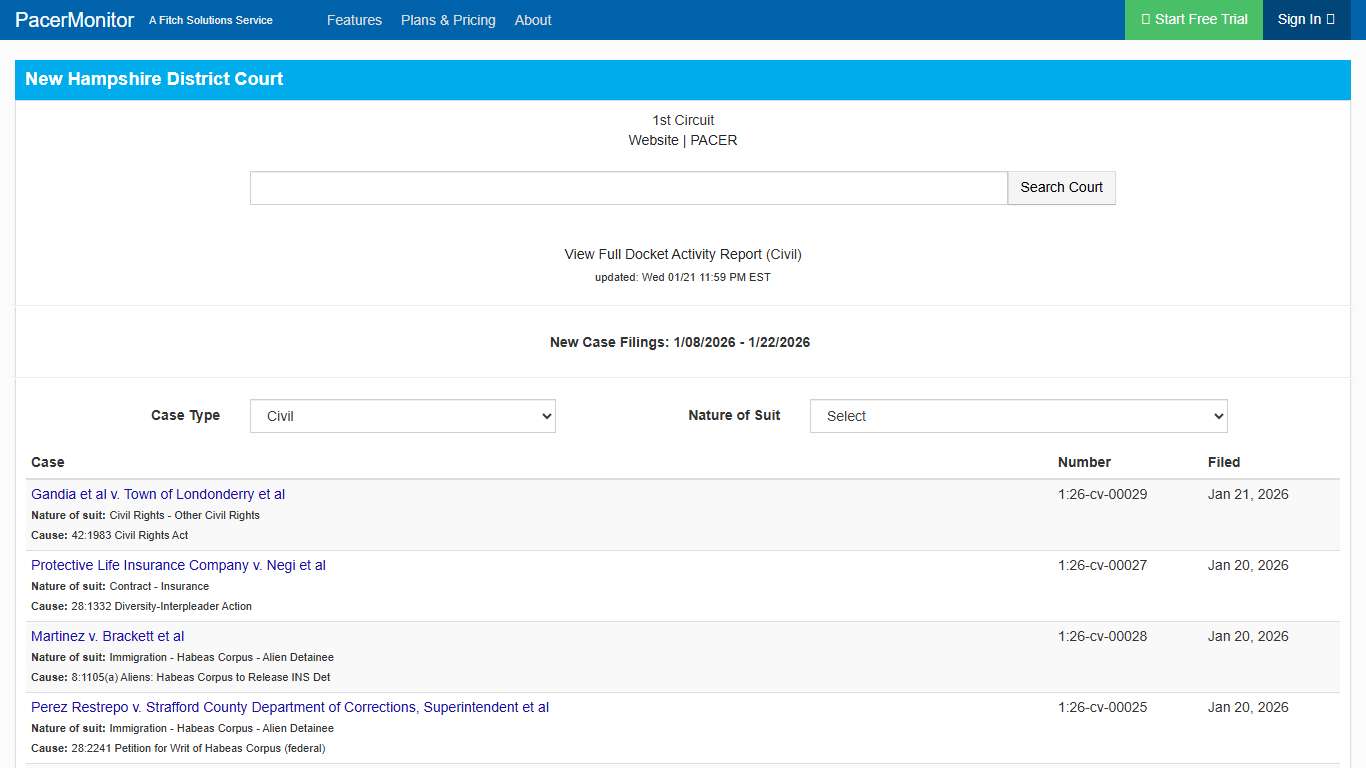
Task: Open Martinez v. Brackett et al case
Action: (107, 636)
